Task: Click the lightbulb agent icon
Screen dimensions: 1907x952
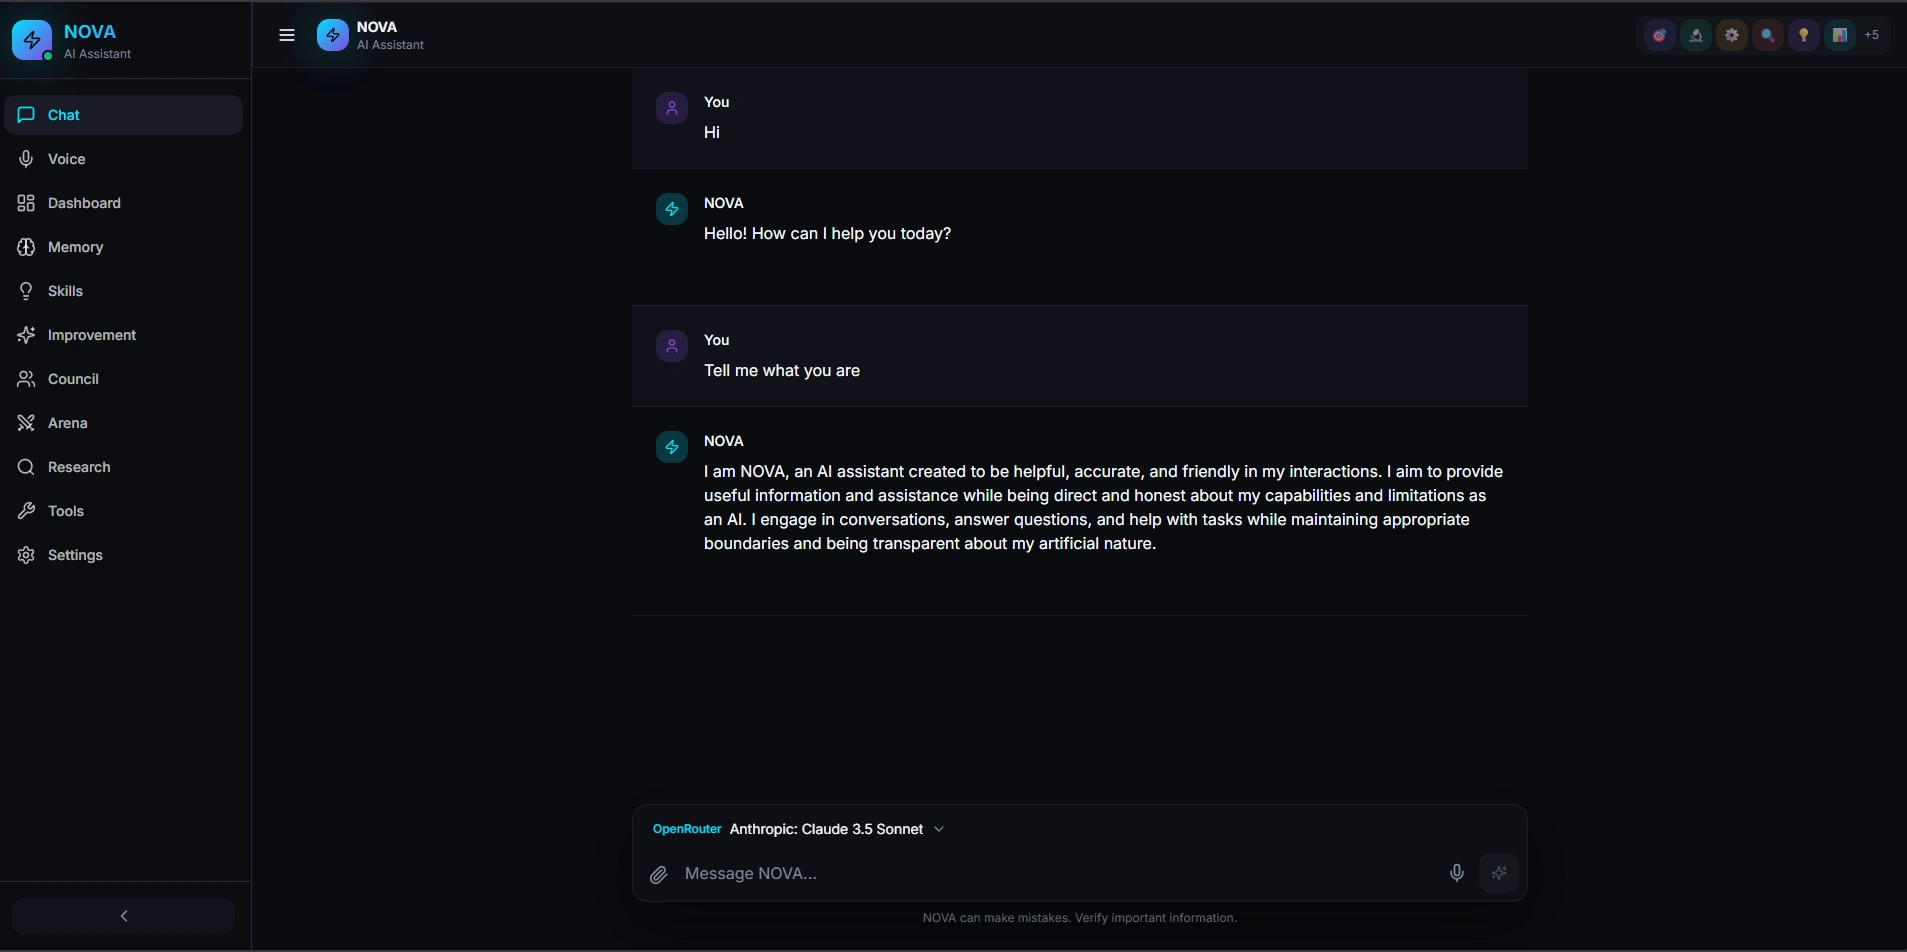Action: coord(1804,35)
